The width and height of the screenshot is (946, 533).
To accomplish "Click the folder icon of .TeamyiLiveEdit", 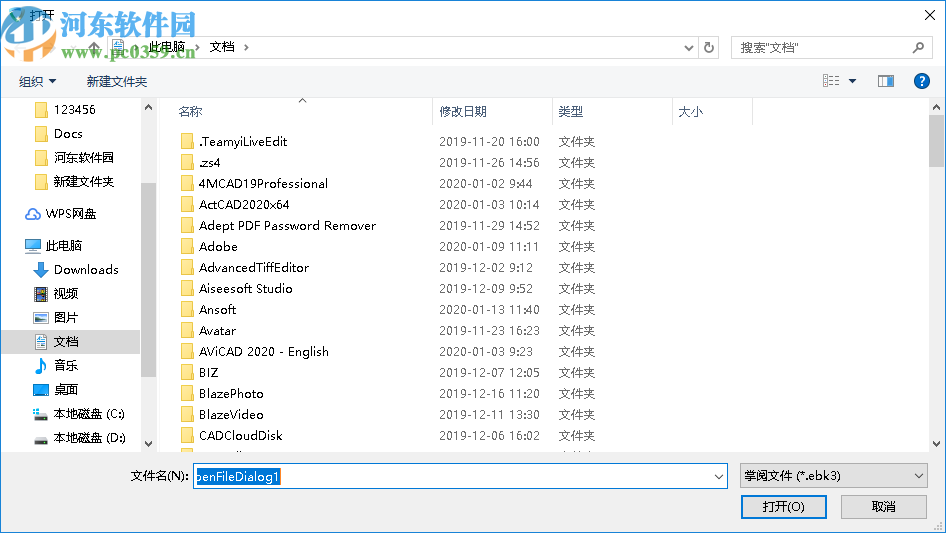I will pos(187,142).
